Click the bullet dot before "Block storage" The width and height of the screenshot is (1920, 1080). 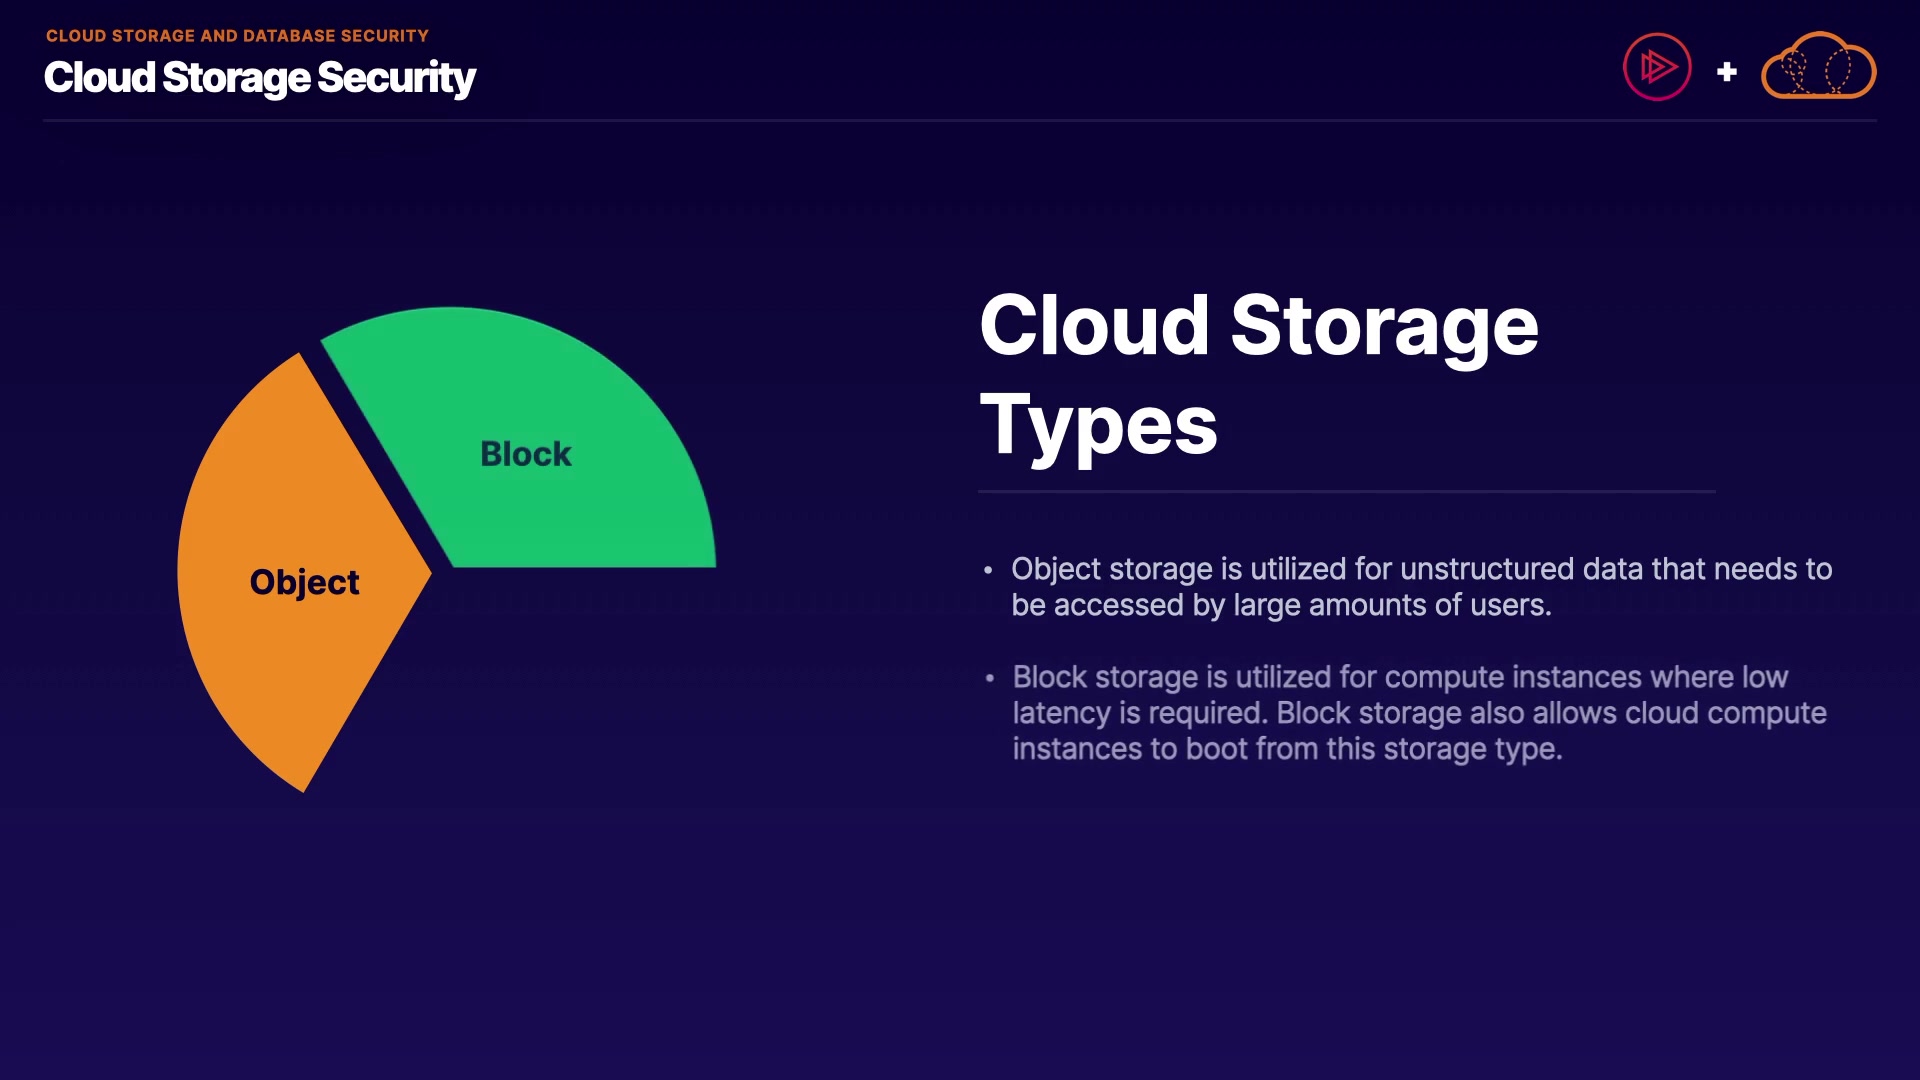(989, 678)
